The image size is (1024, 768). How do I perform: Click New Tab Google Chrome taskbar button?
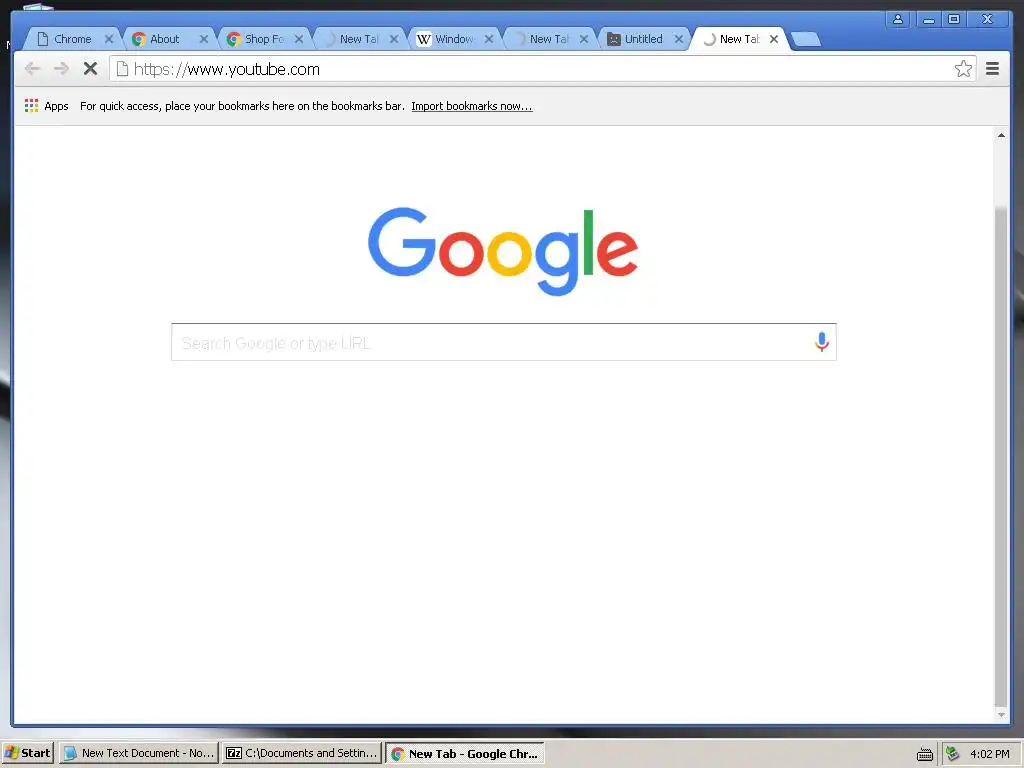[465, 753]
